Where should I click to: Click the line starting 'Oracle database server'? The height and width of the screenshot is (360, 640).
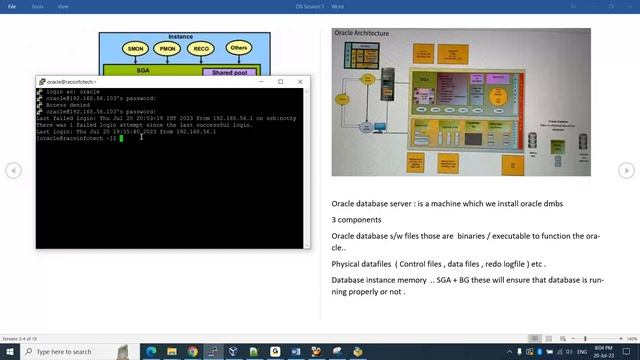pyautogui.click(x=447, y=204)
